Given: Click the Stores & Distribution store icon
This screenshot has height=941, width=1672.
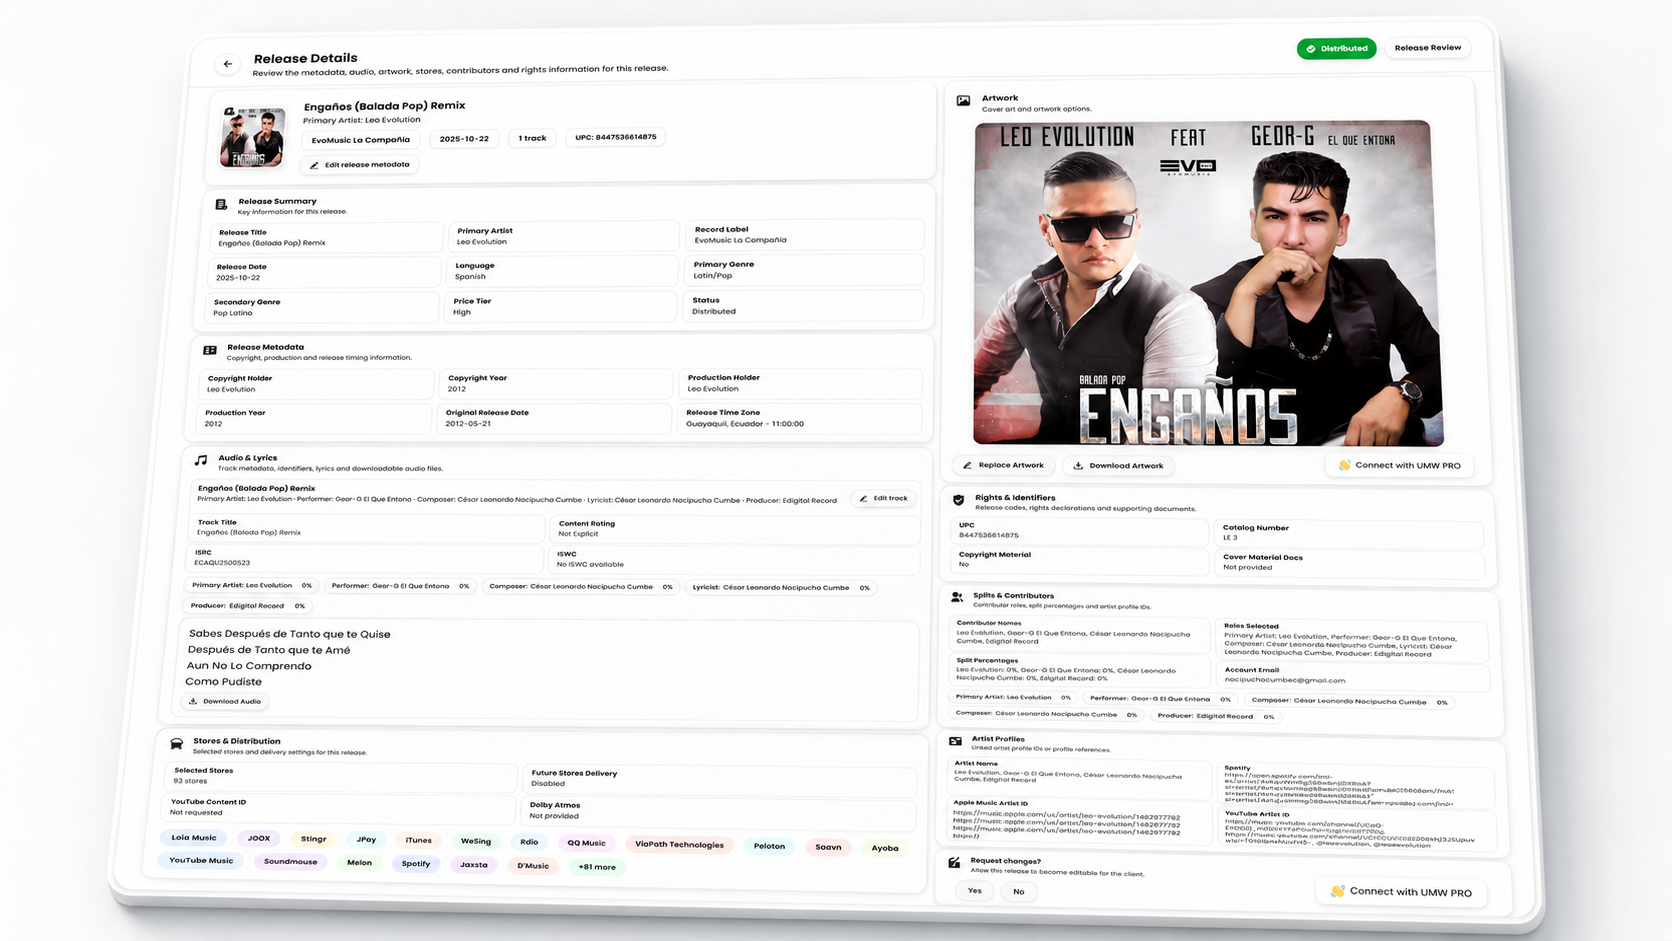Looking at the screenshot, I should tap(176, 744).
